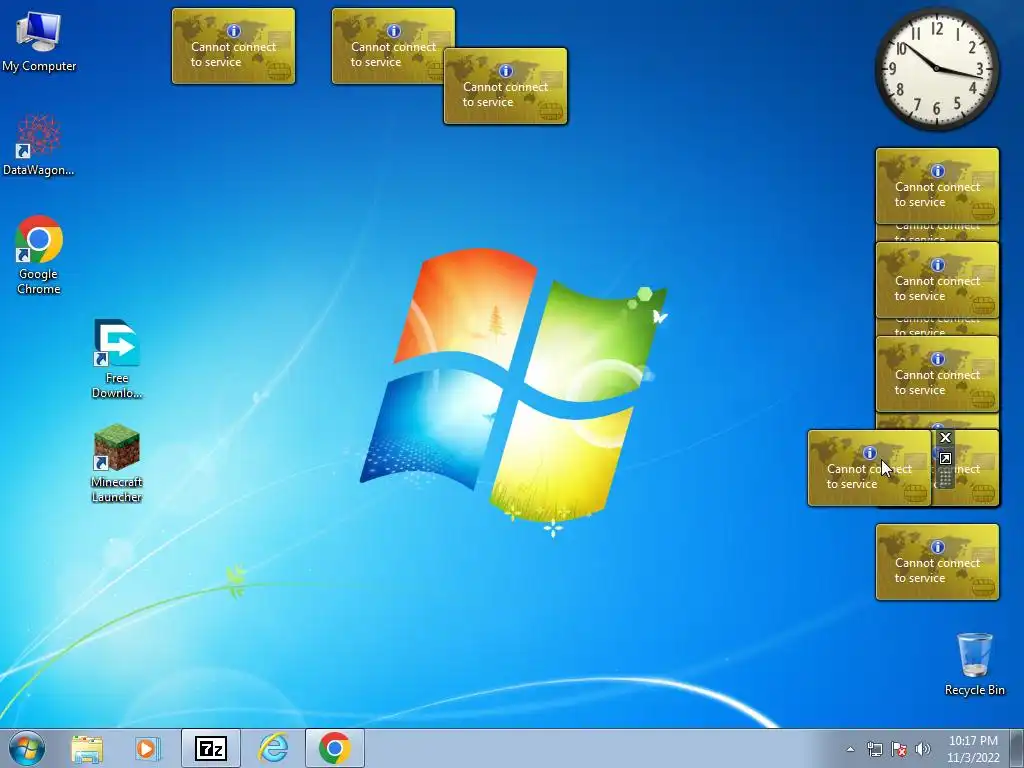Image resolution: width=1024 pixels, height=768 pixels.
Task: Open Windows Explorer from the taskbar
Action: coord(87,748)
